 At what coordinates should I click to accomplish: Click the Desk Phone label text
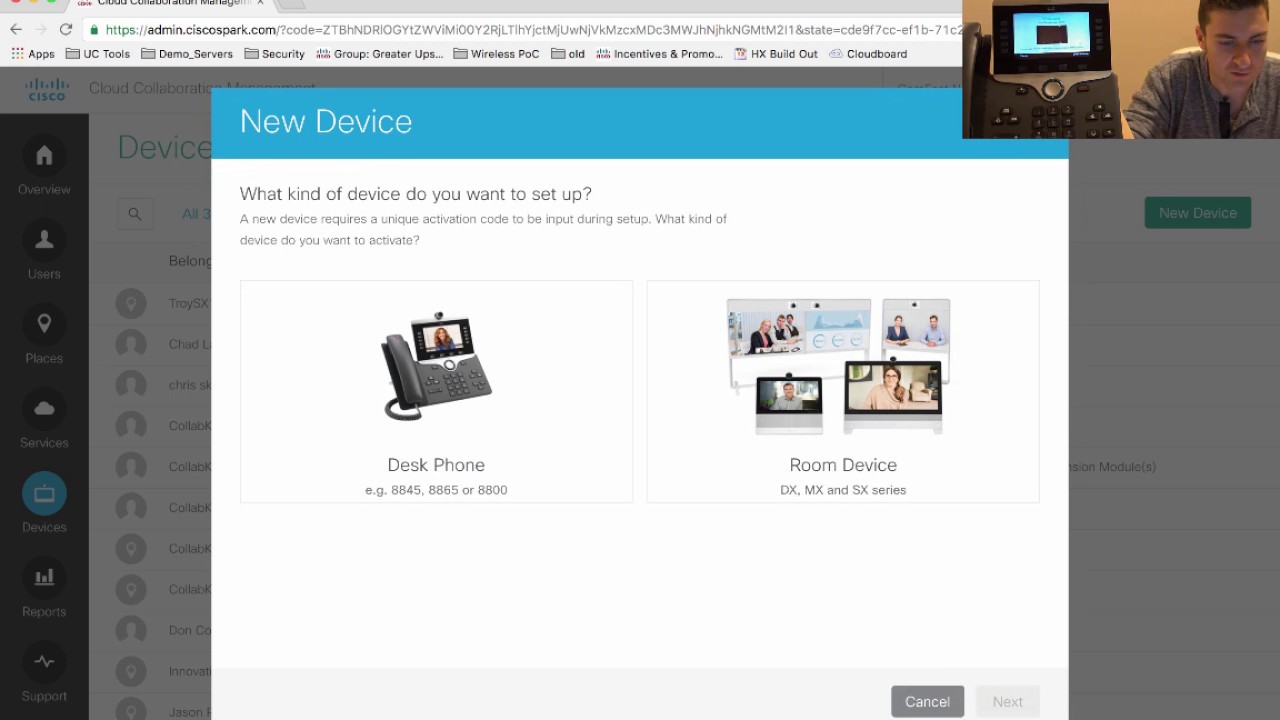(x=436, y=465)
